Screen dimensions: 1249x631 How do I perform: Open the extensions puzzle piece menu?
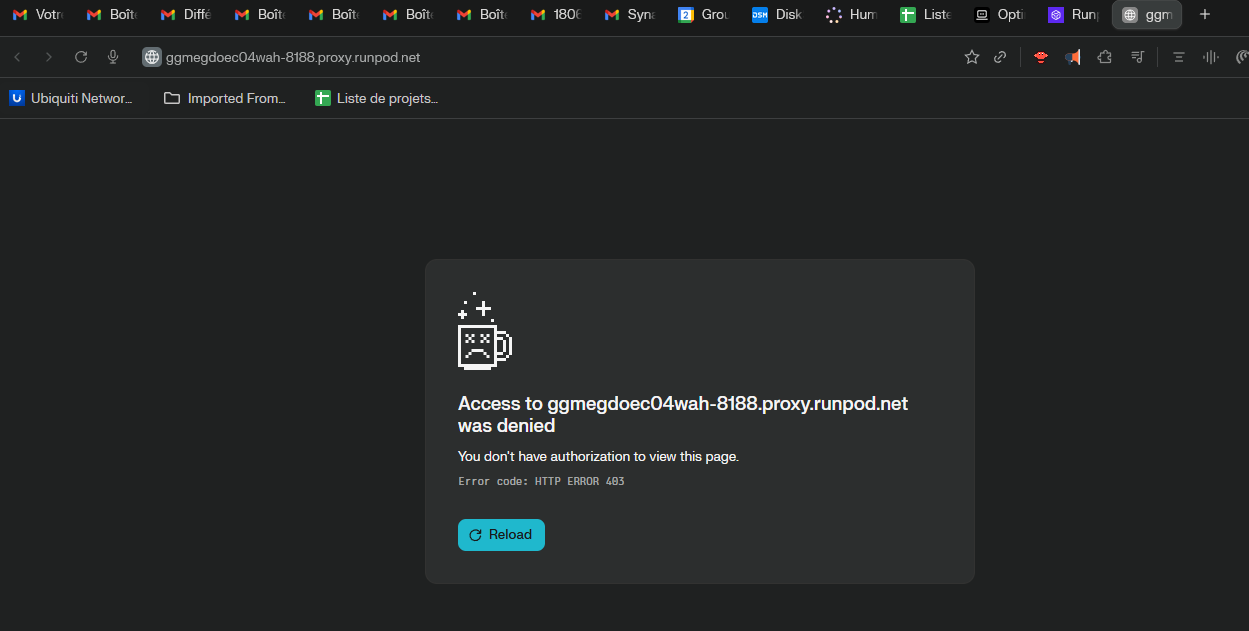(1104, 57)
